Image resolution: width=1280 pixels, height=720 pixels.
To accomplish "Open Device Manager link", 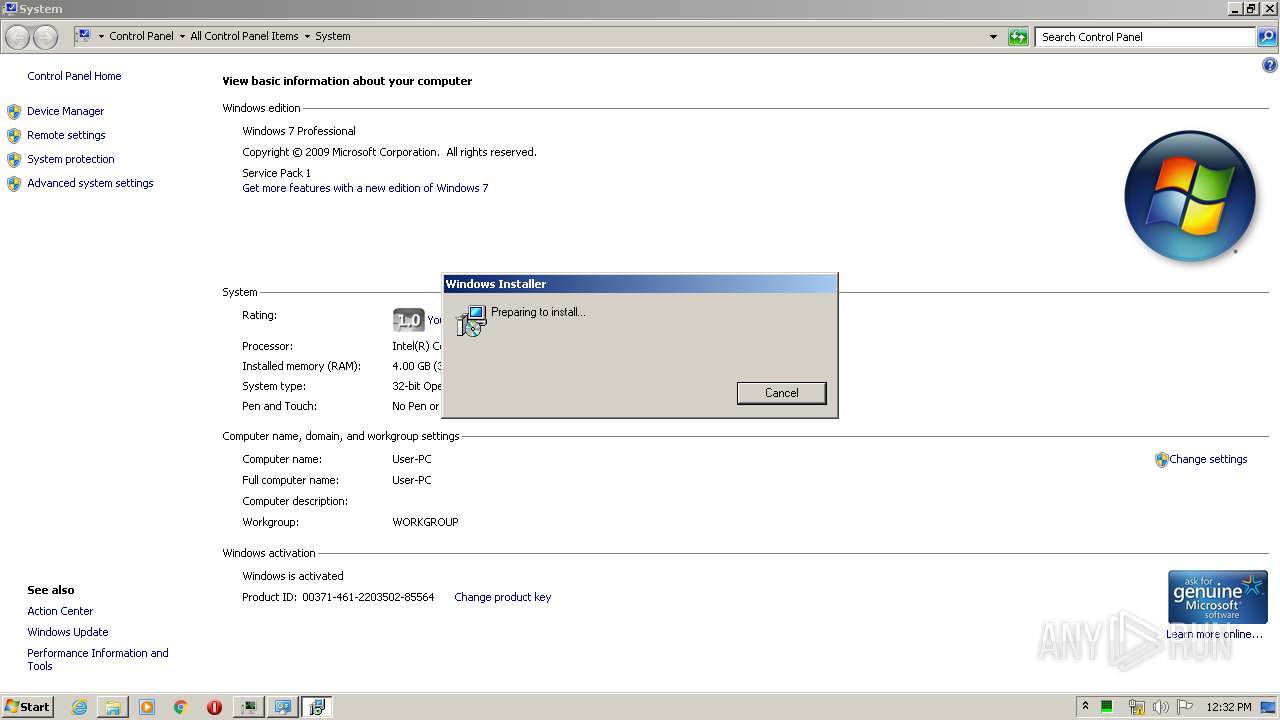I will coord(65,111).
